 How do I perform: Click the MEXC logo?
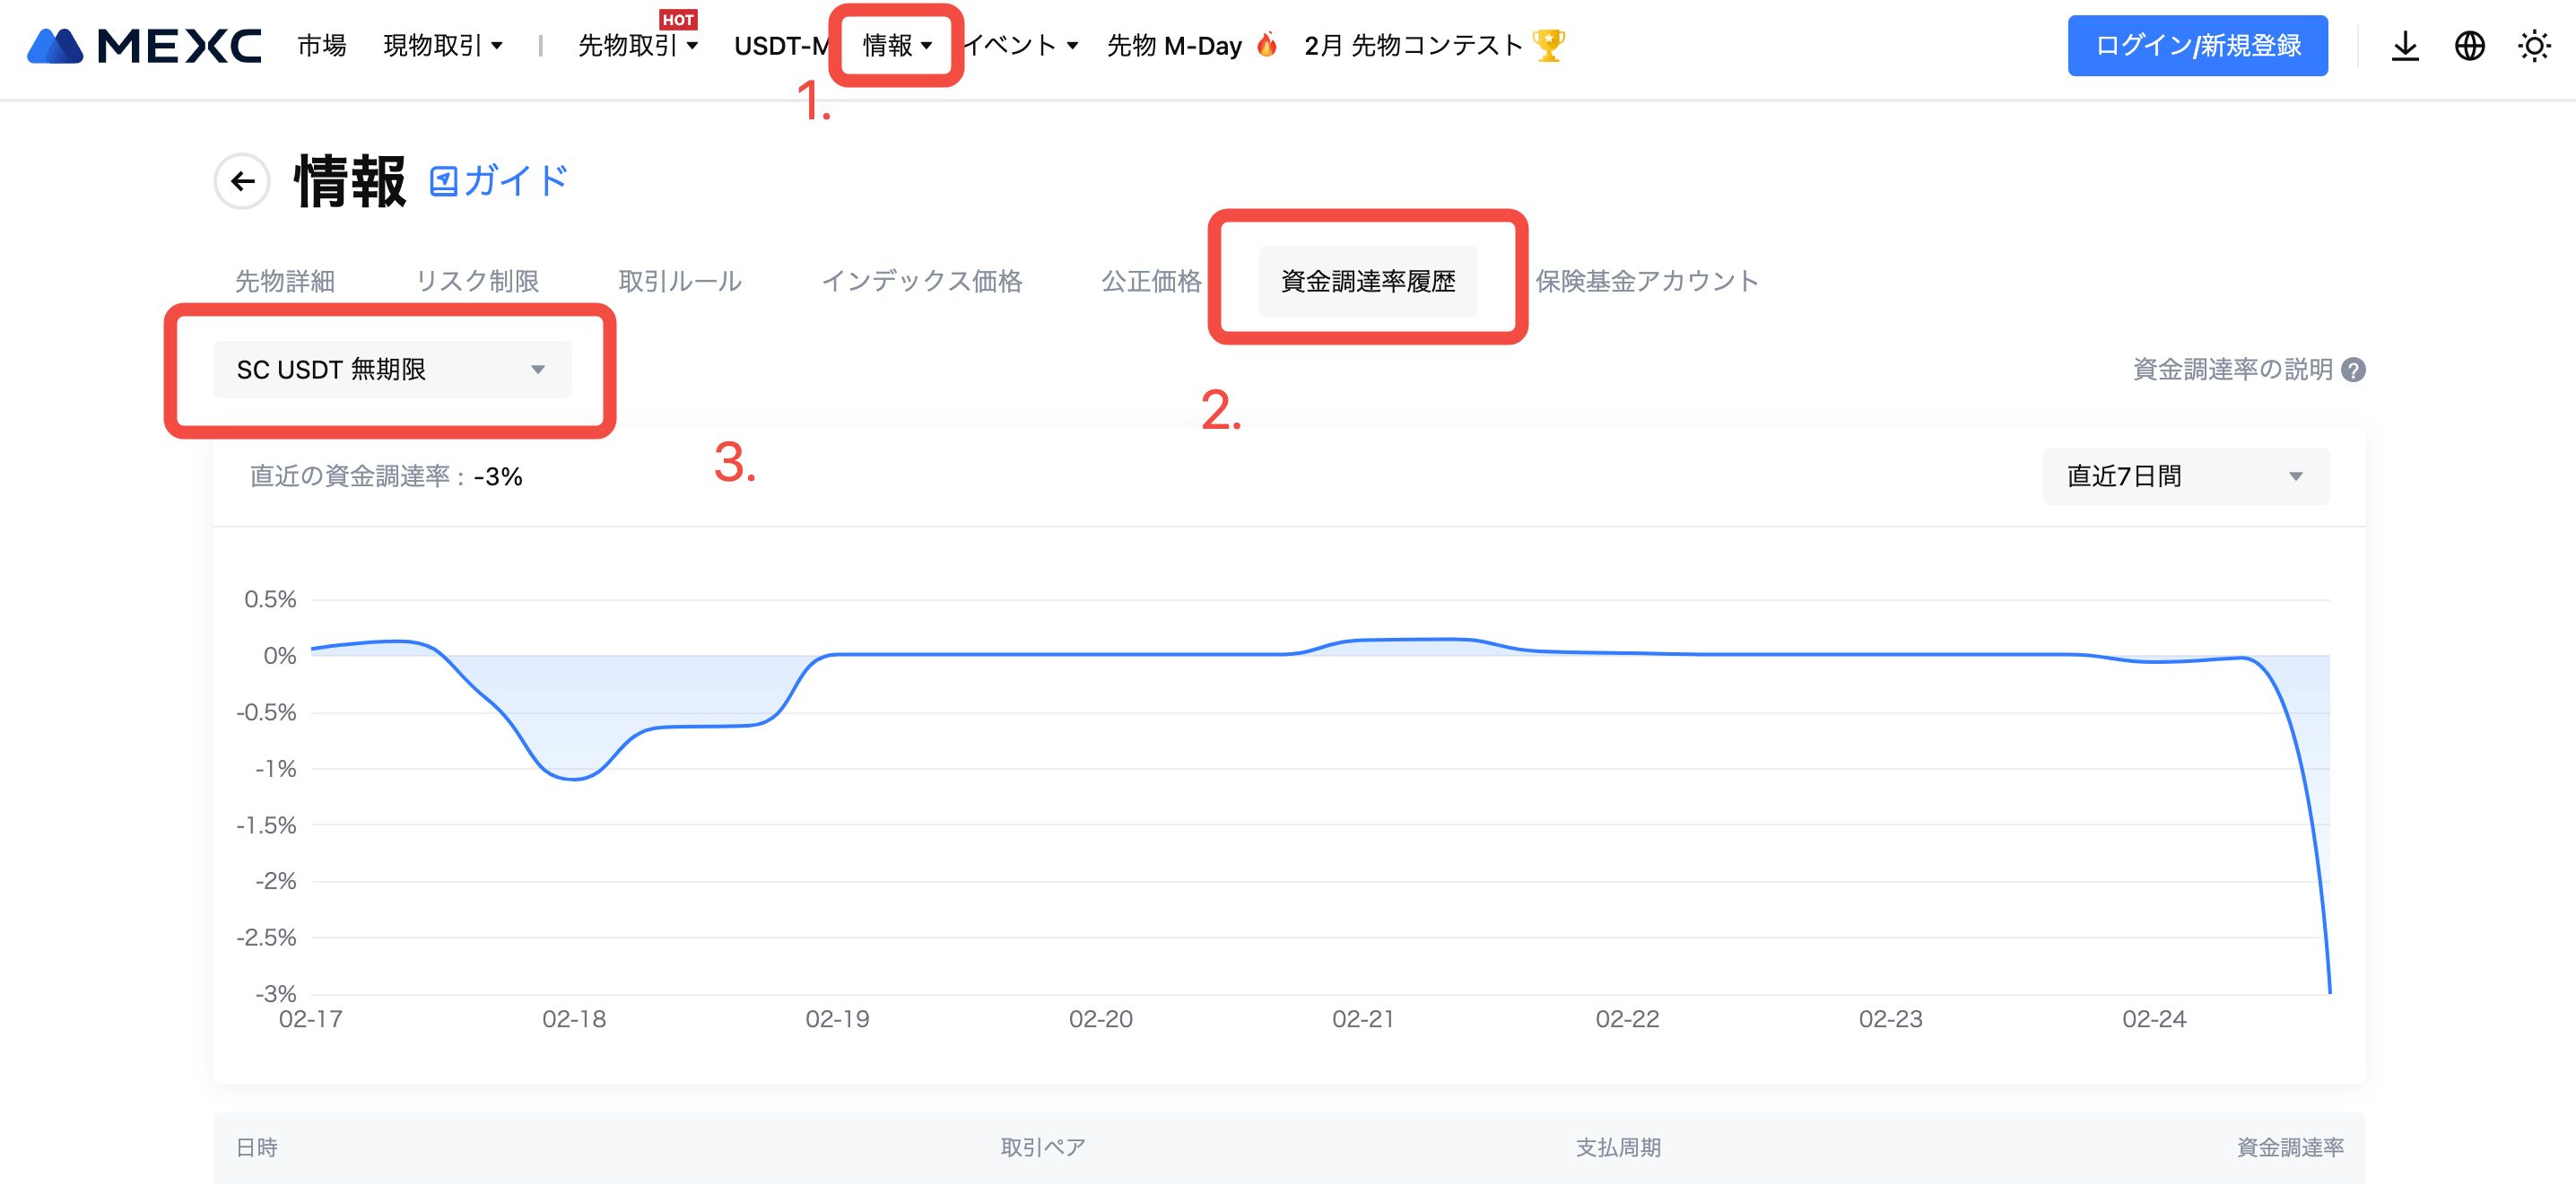[x=144, y=46]
